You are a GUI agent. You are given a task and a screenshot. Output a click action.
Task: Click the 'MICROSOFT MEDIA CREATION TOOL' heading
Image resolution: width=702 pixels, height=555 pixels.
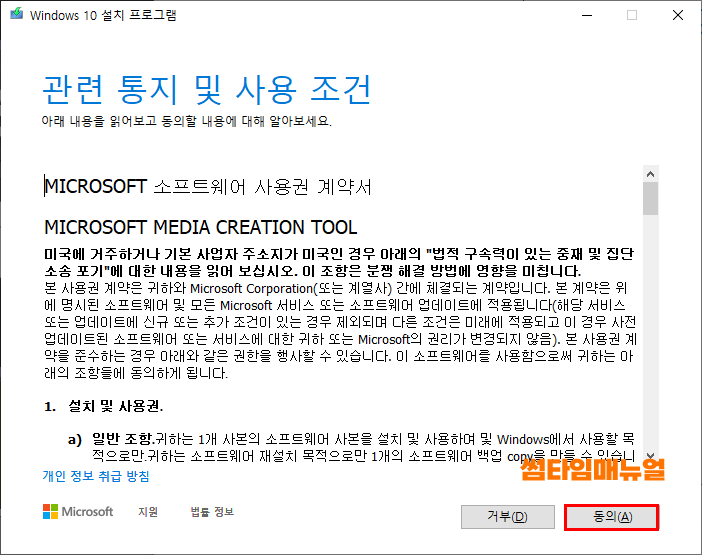pos(201,227)
